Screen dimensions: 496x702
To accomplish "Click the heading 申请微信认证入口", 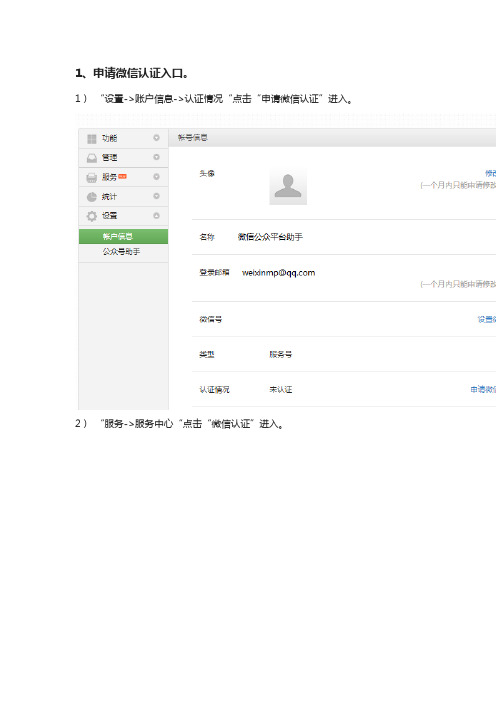I will pos(141,73).
